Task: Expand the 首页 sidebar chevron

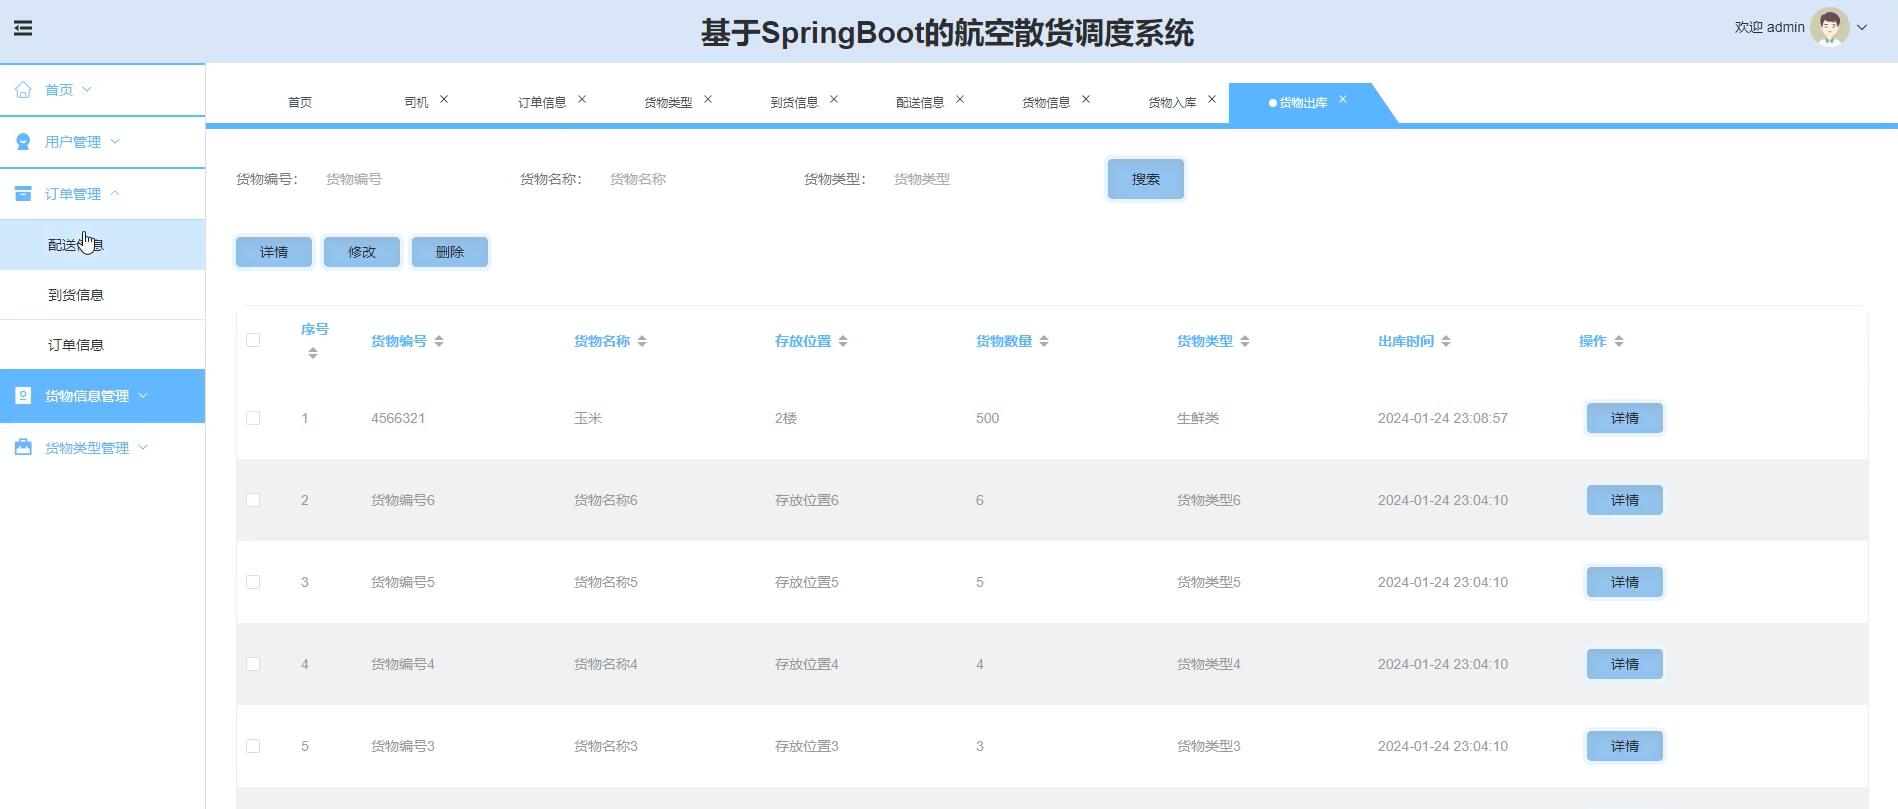Action: [x=87, y=89]
